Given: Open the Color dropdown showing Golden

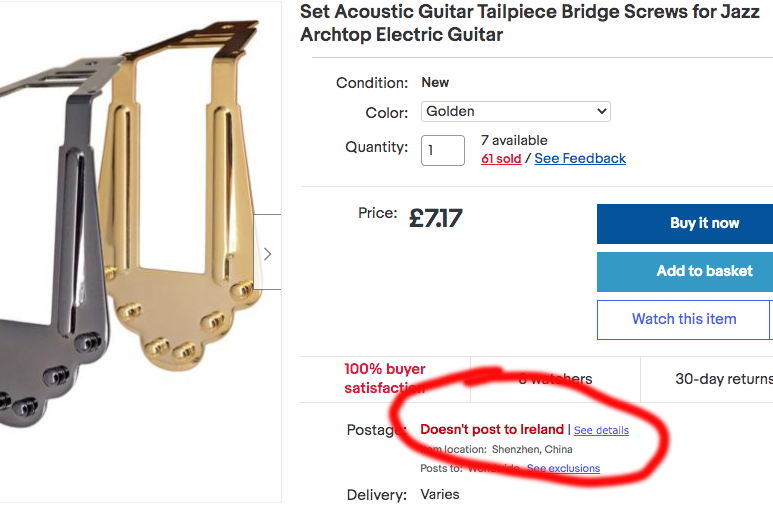Looking at the screenshot, I should [515, 112].
